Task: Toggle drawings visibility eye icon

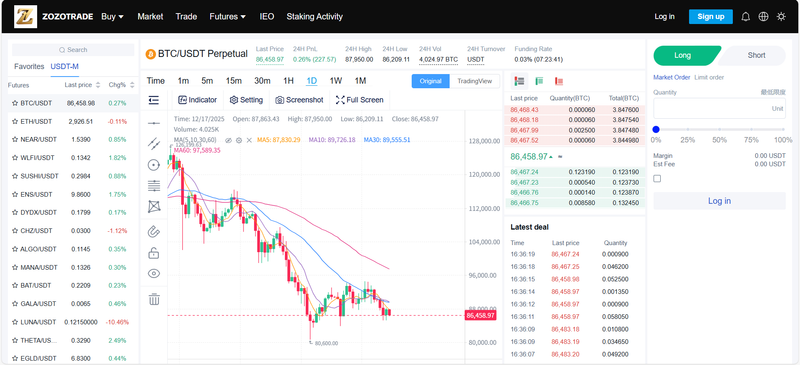Action: pyautogui.click(x=154, y=274)
